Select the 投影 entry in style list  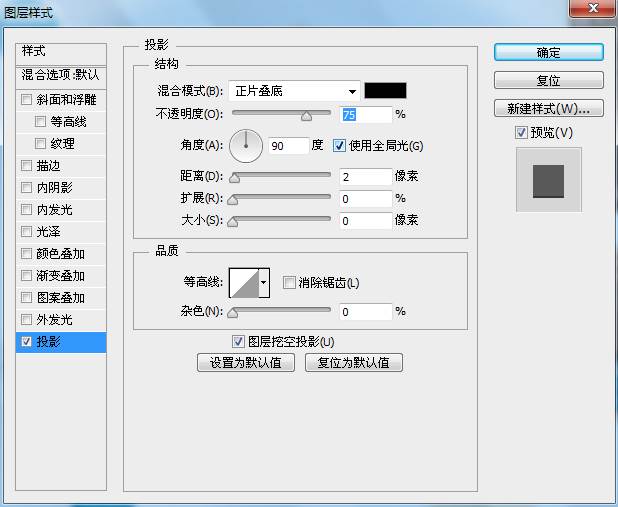point(61,342)
